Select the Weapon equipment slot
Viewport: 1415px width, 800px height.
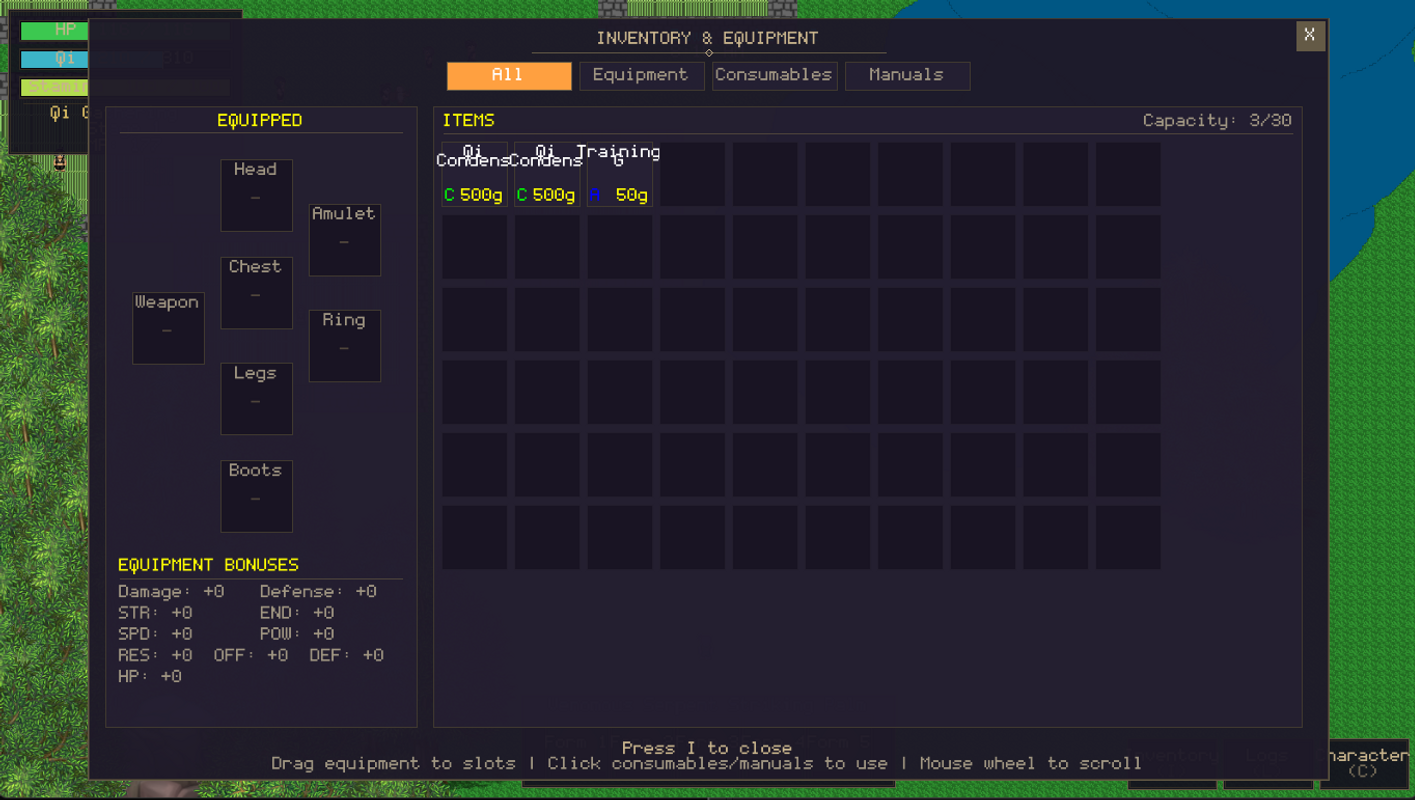[x=168, y=328]
